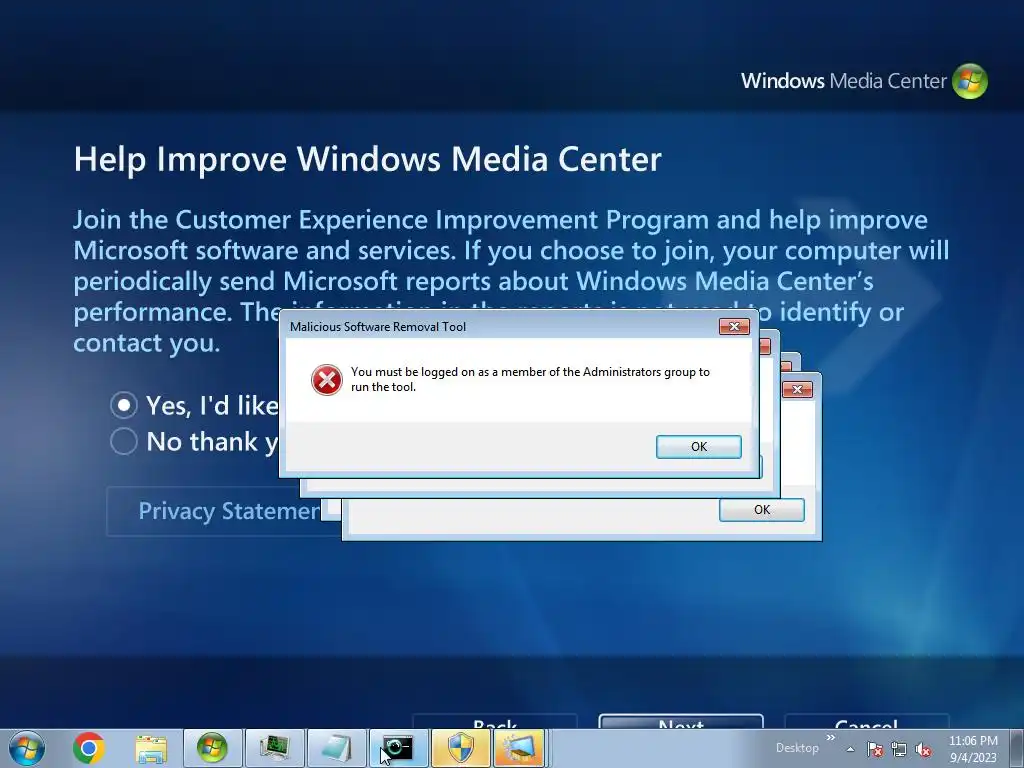Click the muted volume tray icon
This screenshot has height=768, width=1024.
pyautogui.click(x=923, y=749)
